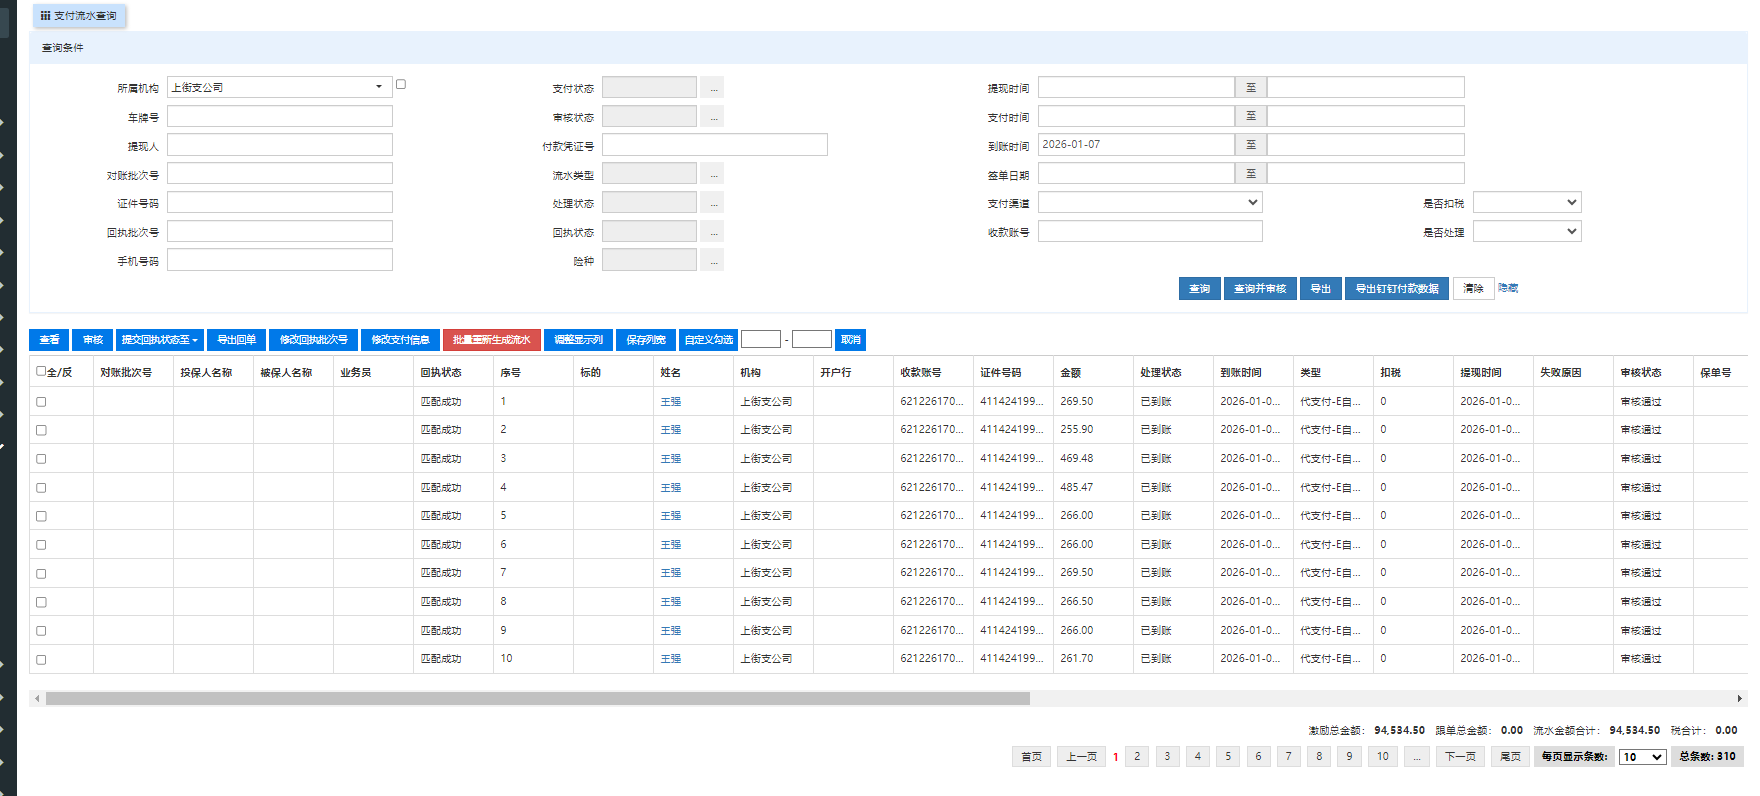Image resolution: width=1760 pixels, height=796 pixels.
Task: Click left arrow of horizontal scrollbar
Action: 37,699
